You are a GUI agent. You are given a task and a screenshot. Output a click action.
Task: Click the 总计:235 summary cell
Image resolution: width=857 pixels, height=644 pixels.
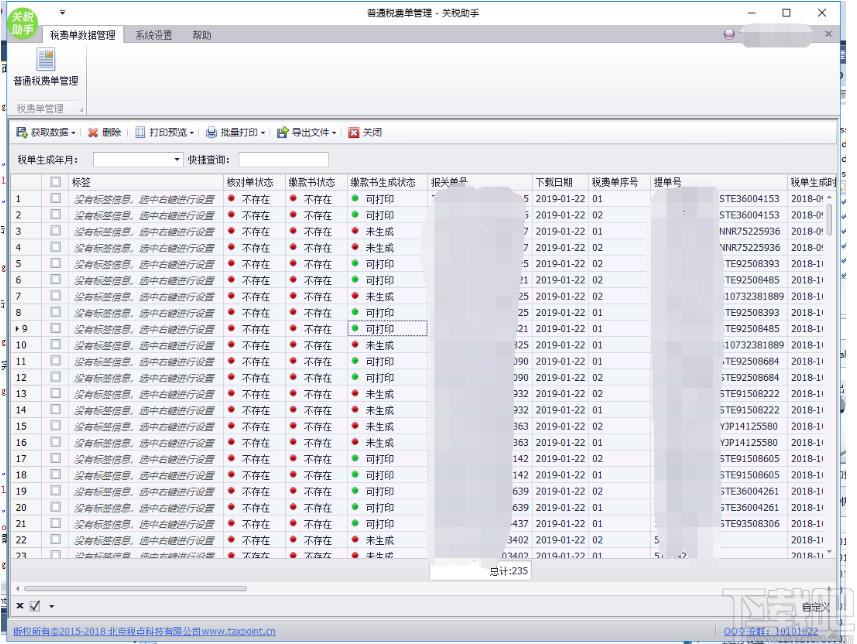tap(480, 571)
